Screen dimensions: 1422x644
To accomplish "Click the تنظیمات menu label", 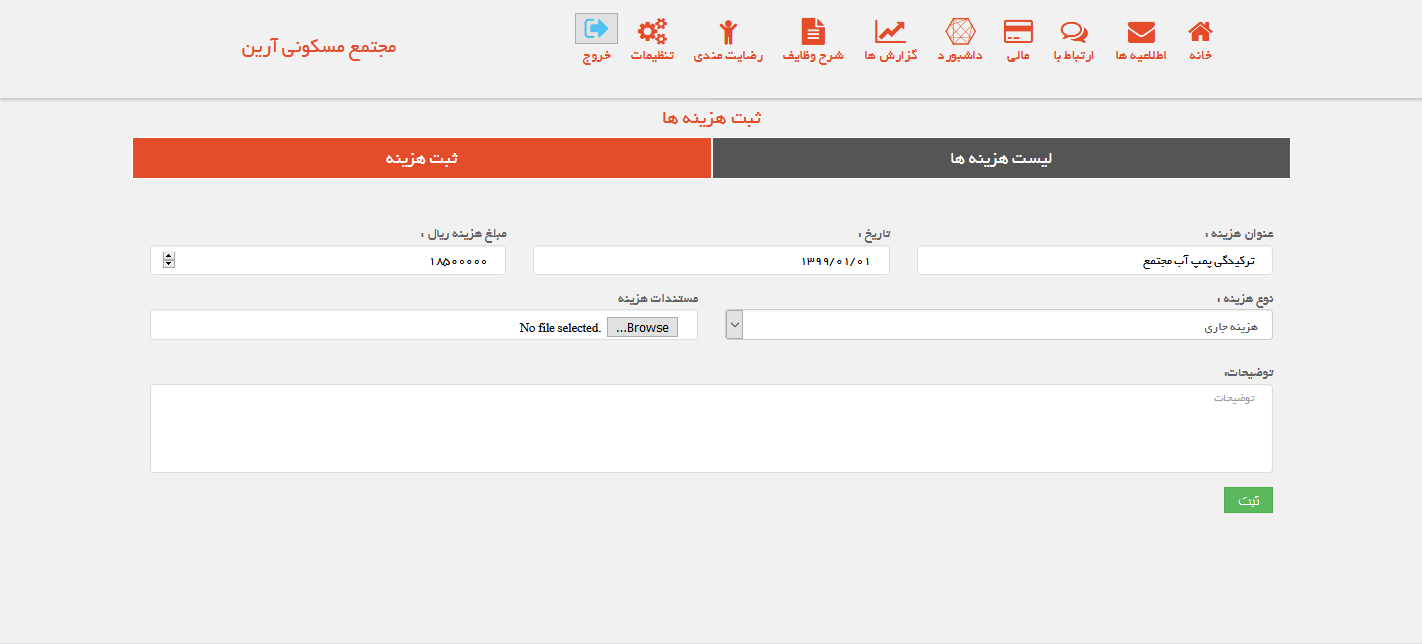I will (x=652, y=56).
